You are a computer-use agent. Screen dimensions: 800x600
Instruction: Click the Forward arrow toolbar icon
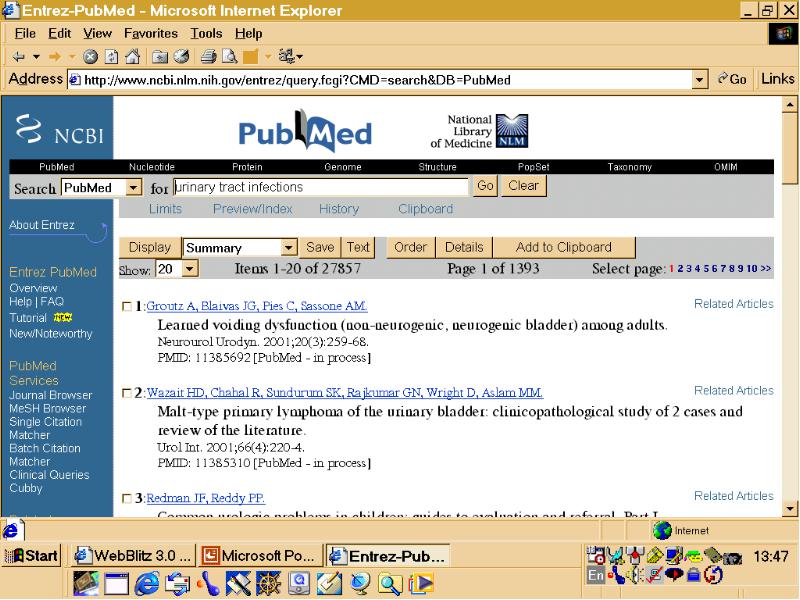tap(55, 57)
